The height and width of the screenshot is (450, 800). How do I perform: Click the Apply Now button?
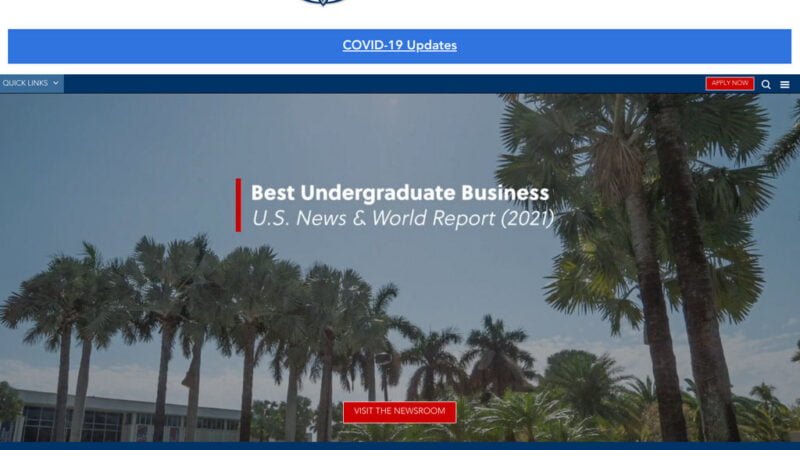click(730, 83)
